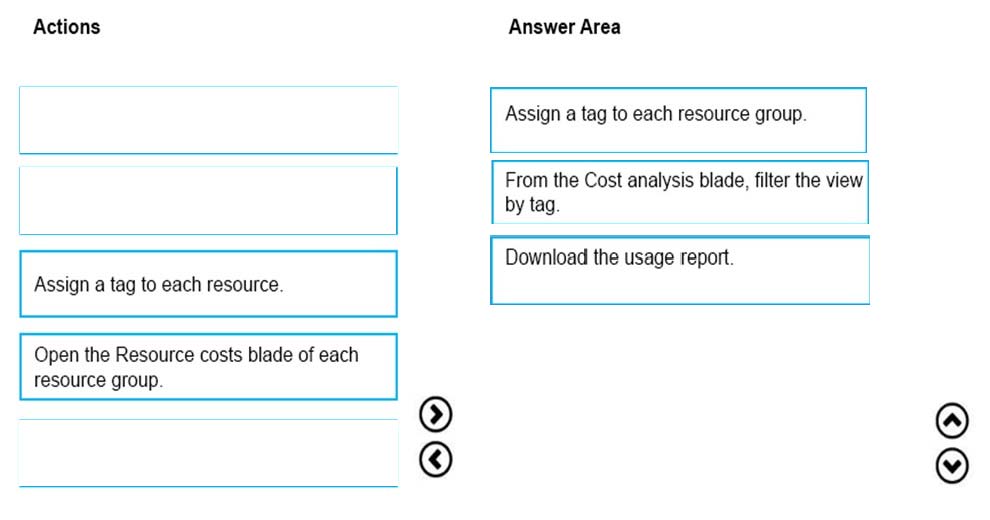Click the move up arrow icon
The image size is (990, 520).
pos(952,421)
